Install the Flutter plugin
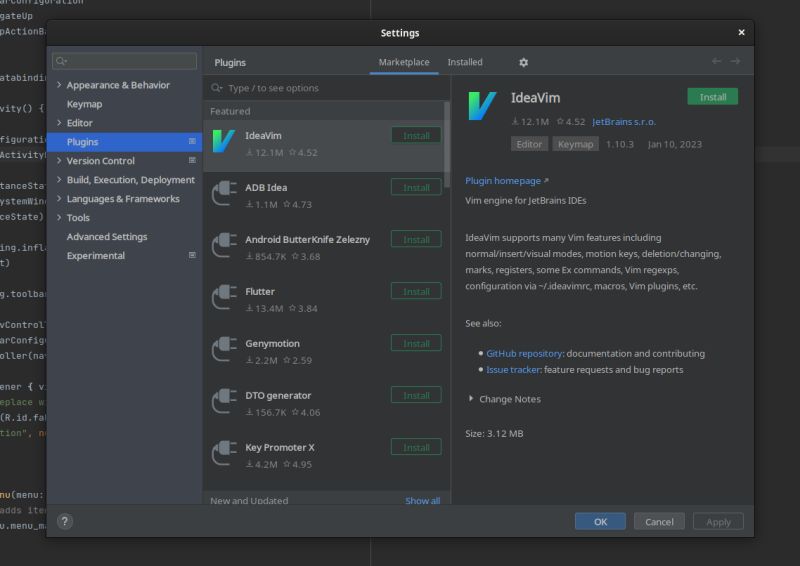Viewport: 800px width, 566px height. pyautogui.click(x=416, y=291)
